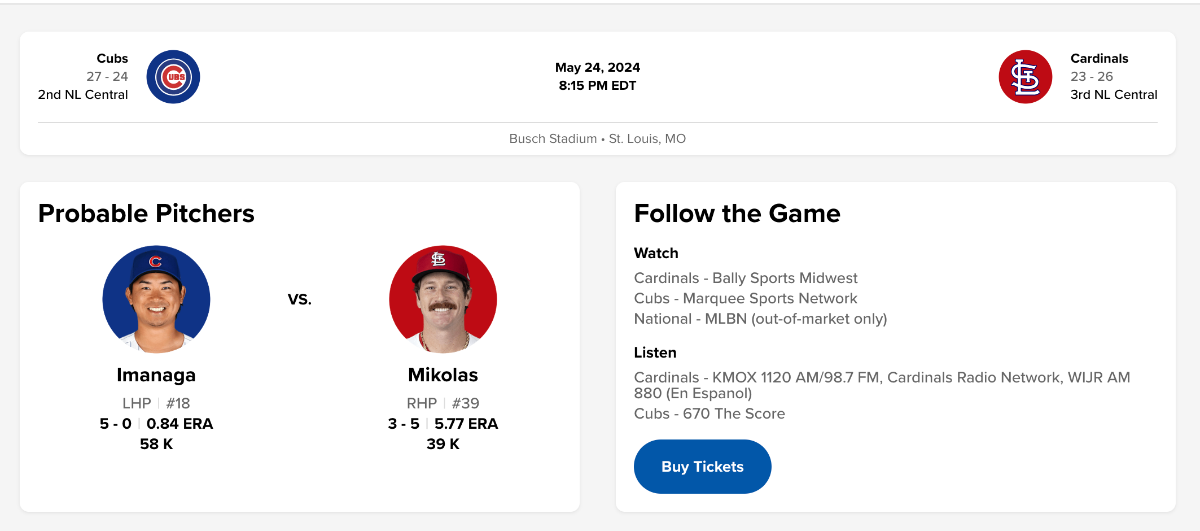
Task: Click Cubs Marquee Sports Network listing
Action: click(745, 298)
